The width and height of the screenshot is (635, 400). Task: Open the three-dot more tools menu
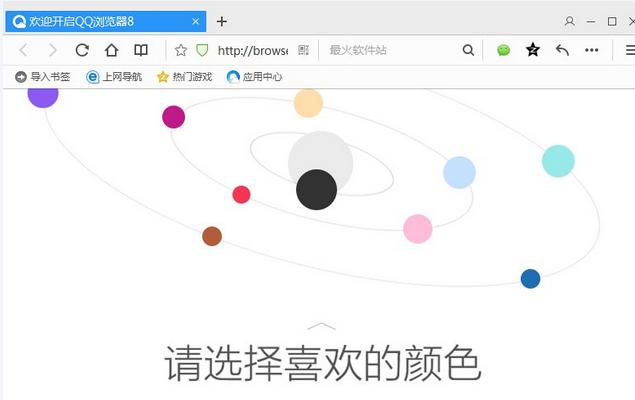pyautogui.click(x=592, y=50)
